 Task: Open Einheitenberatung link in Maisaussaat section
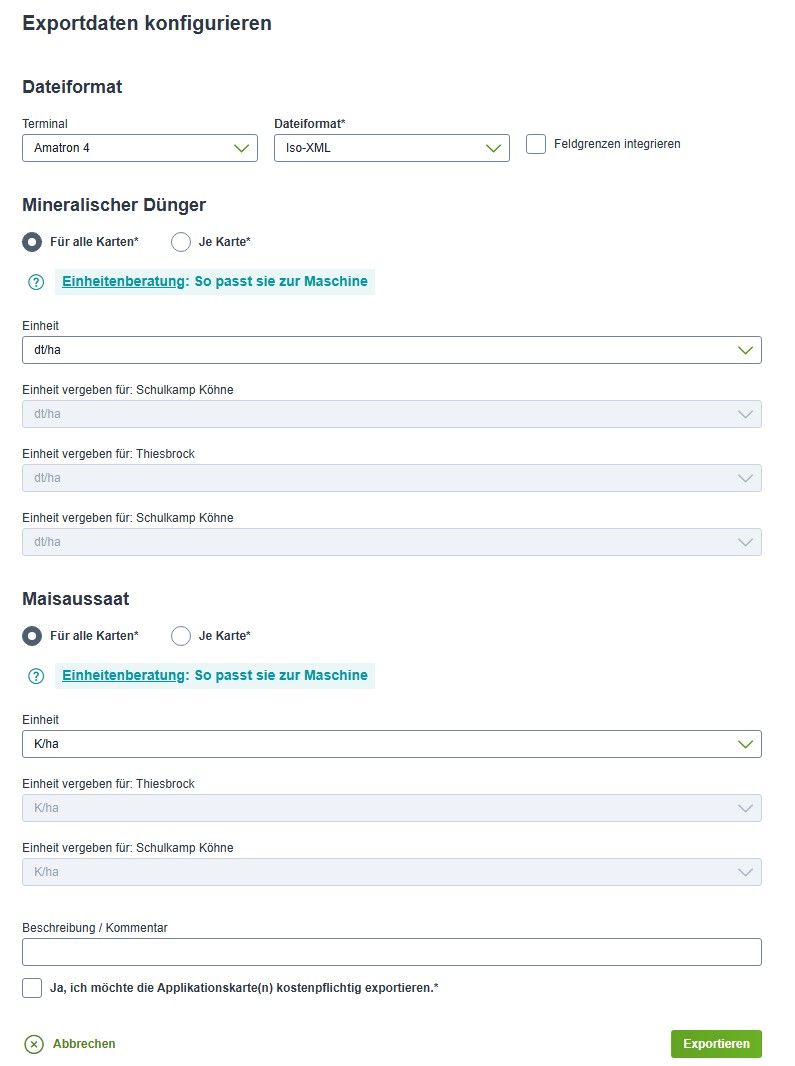tap(215, 676)
